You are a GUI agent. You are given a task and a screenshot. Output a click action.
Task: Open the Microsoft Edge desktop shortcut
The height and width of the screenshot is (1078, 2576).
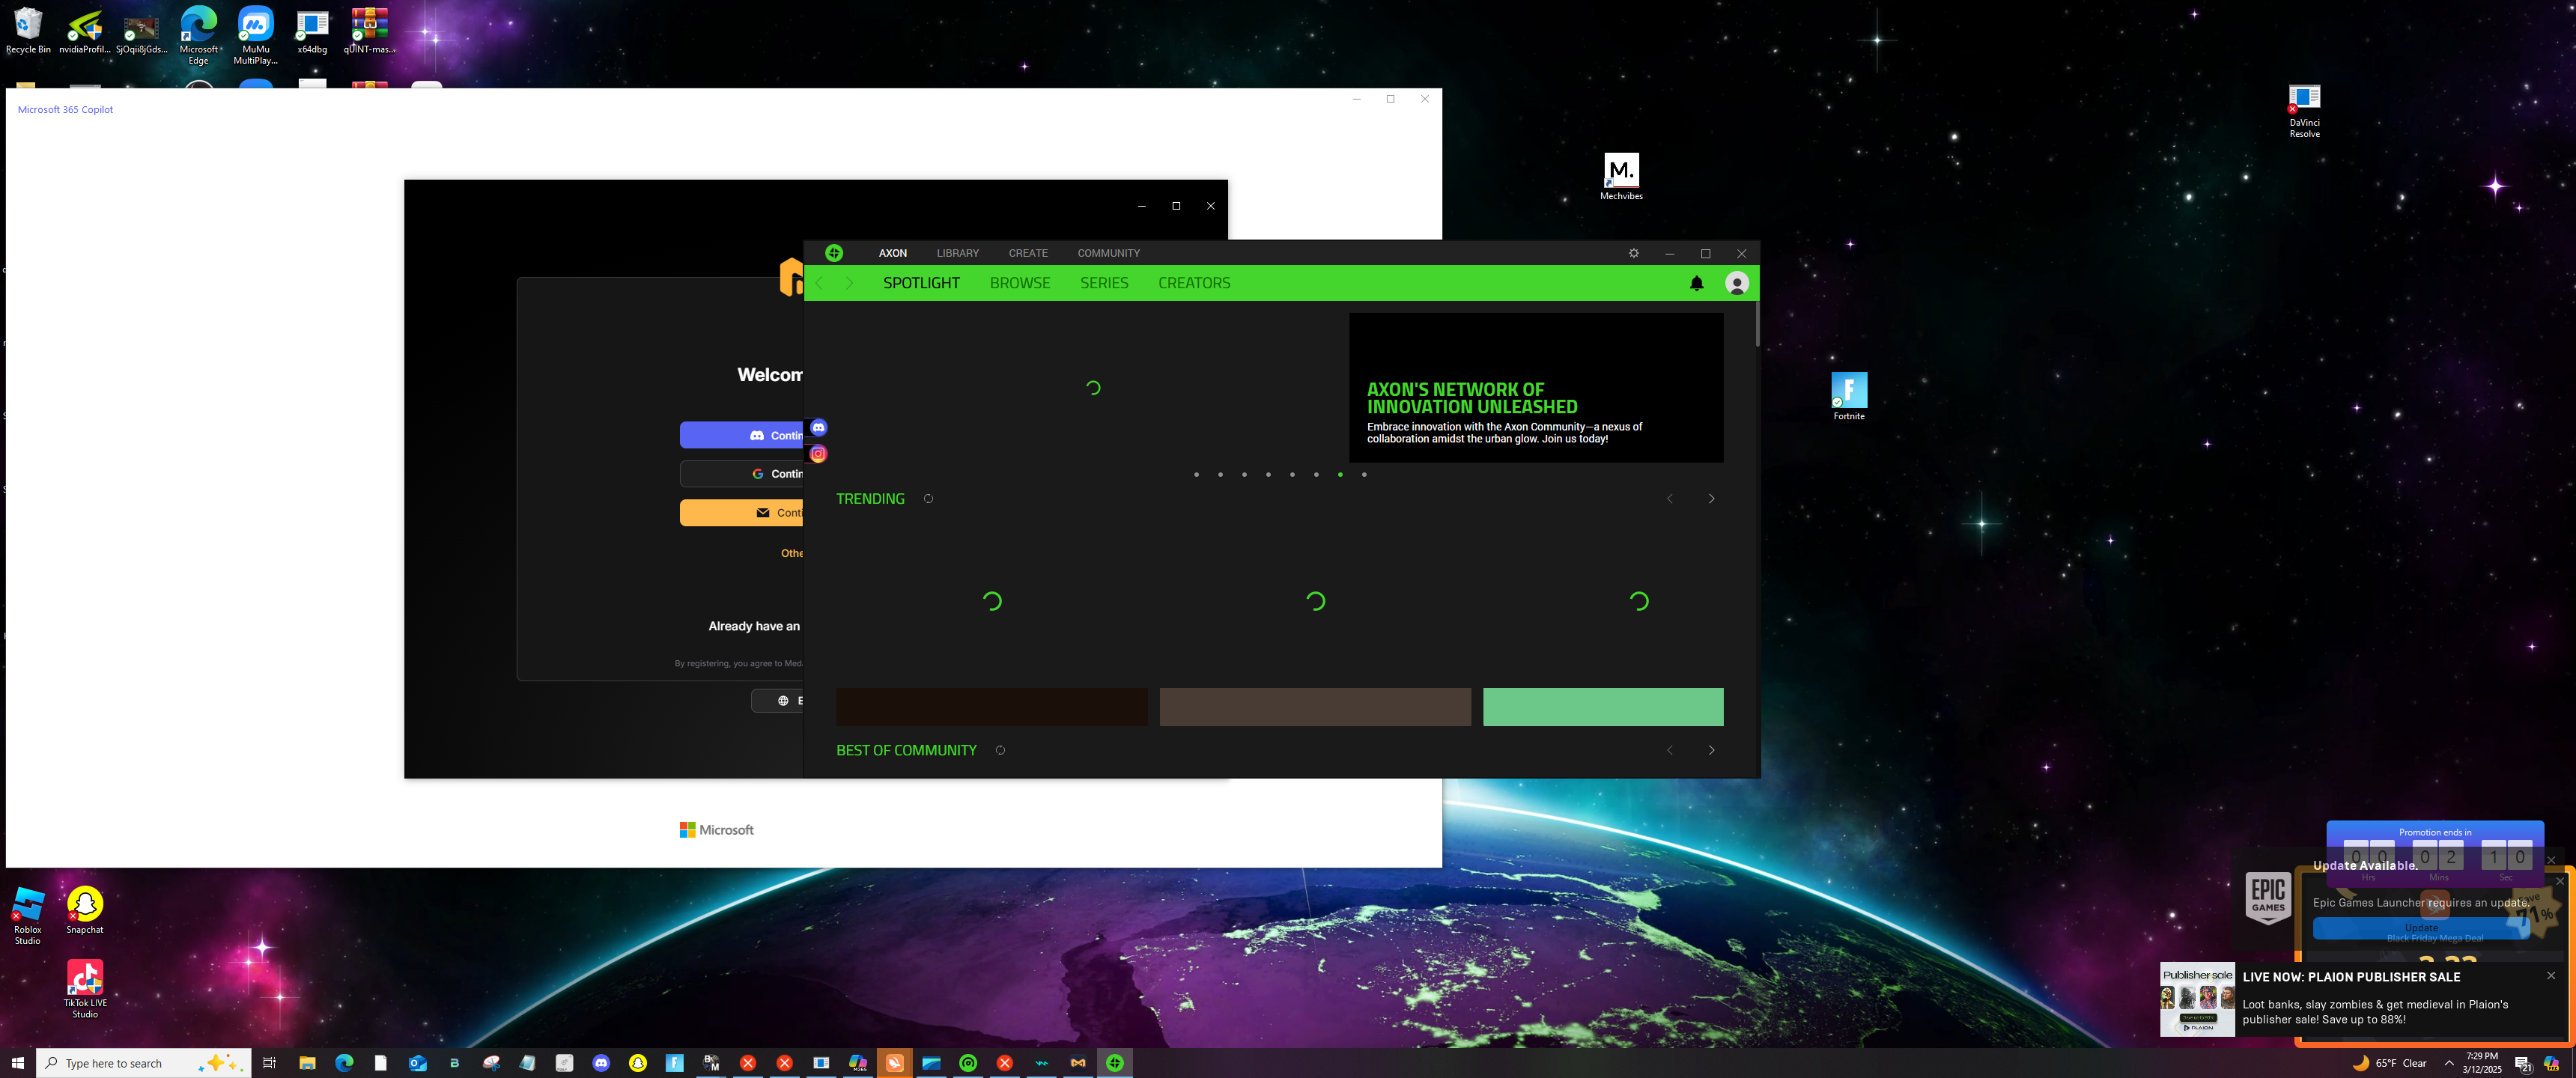coord(198,35)
